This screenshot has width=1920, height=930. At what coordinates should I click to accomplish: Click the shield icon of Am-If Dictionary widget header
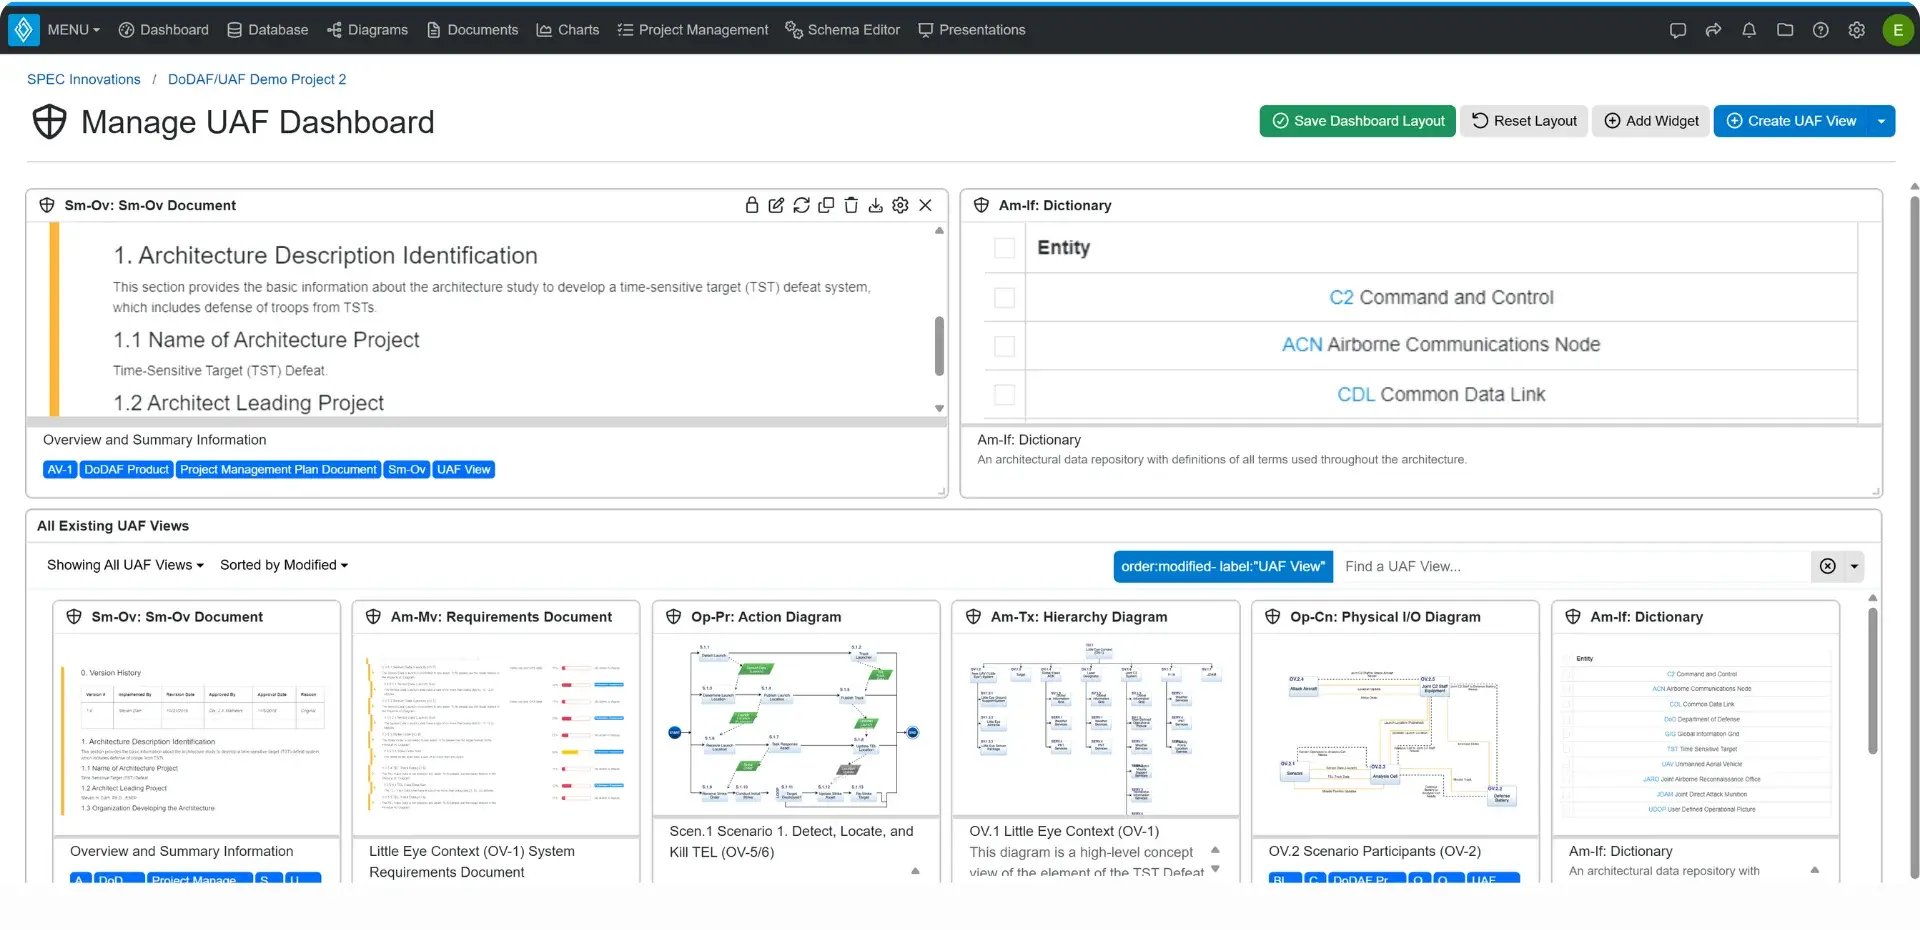coord(981,205)
